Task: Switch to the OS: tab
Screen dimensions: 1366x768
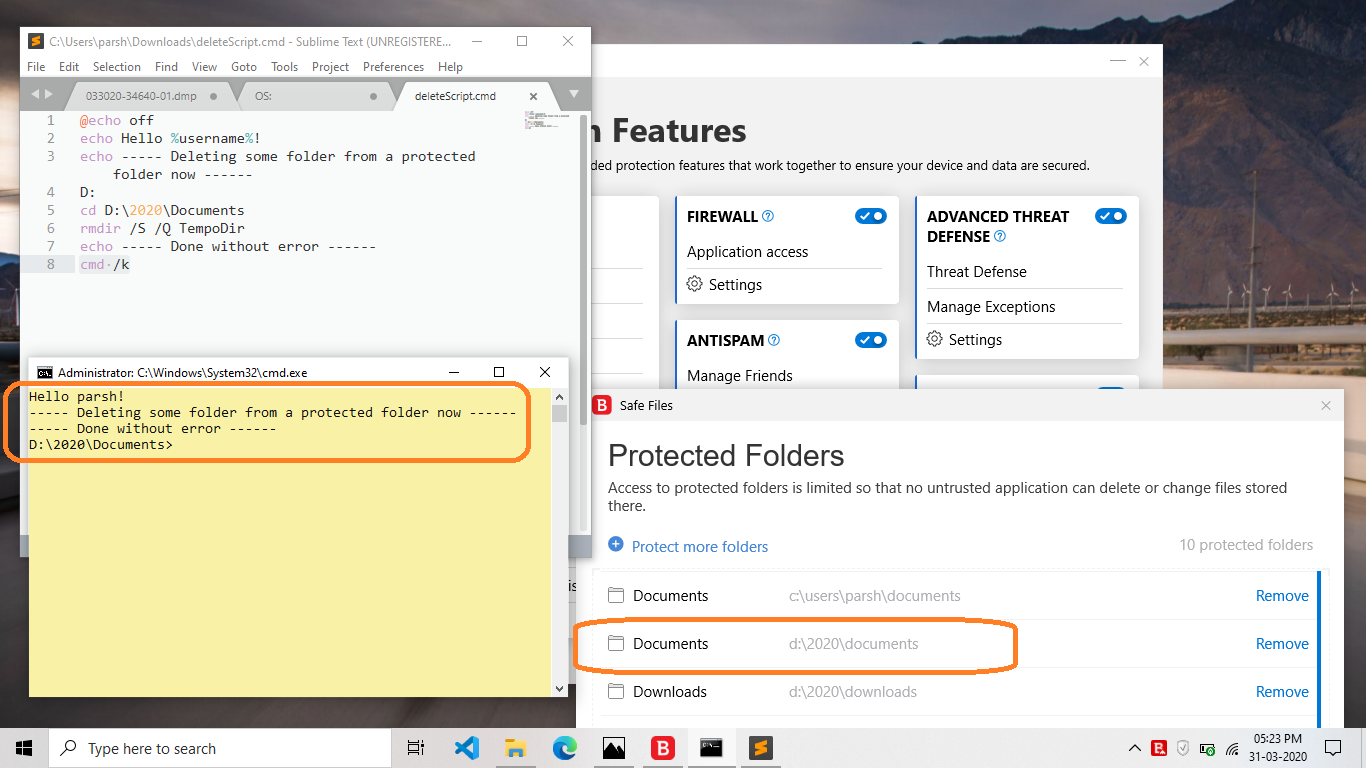Action: [x=315, y=96]
